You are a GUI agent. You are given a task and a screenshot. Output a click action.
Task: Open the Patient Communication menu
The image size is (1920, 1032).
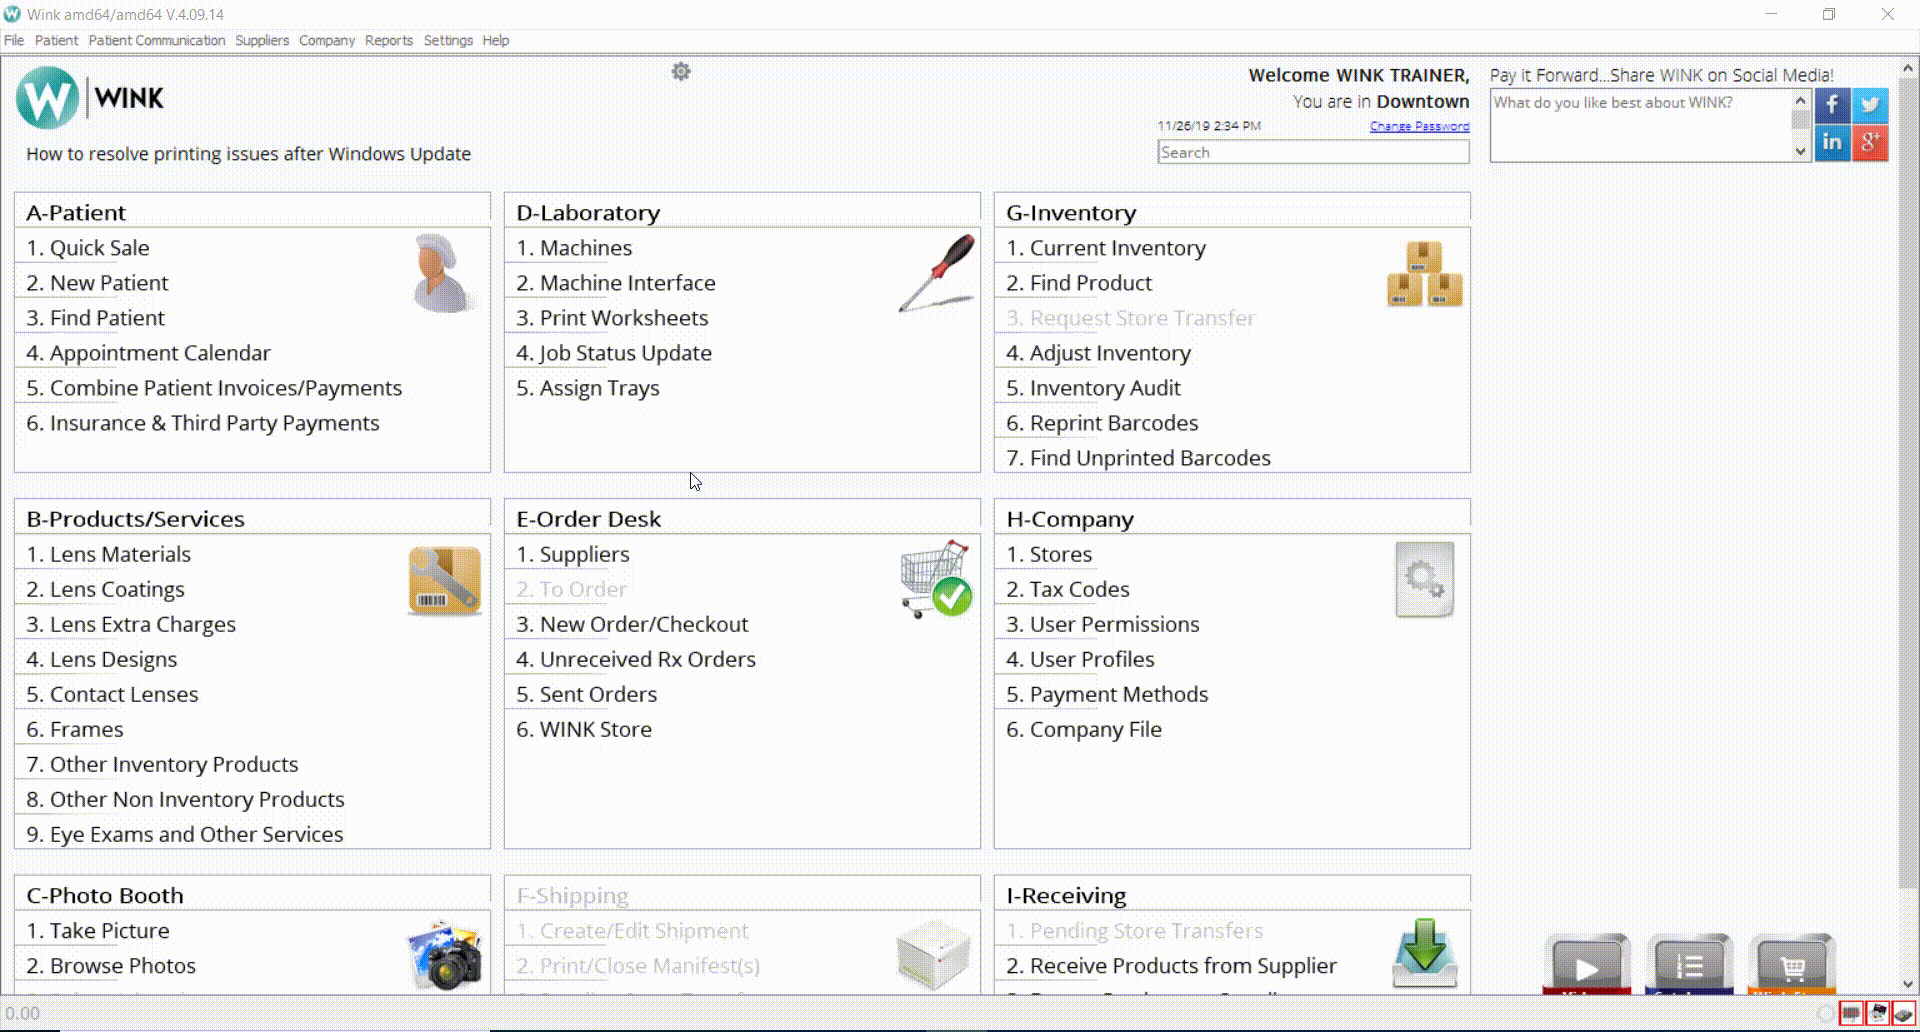[x=157, y=40]
